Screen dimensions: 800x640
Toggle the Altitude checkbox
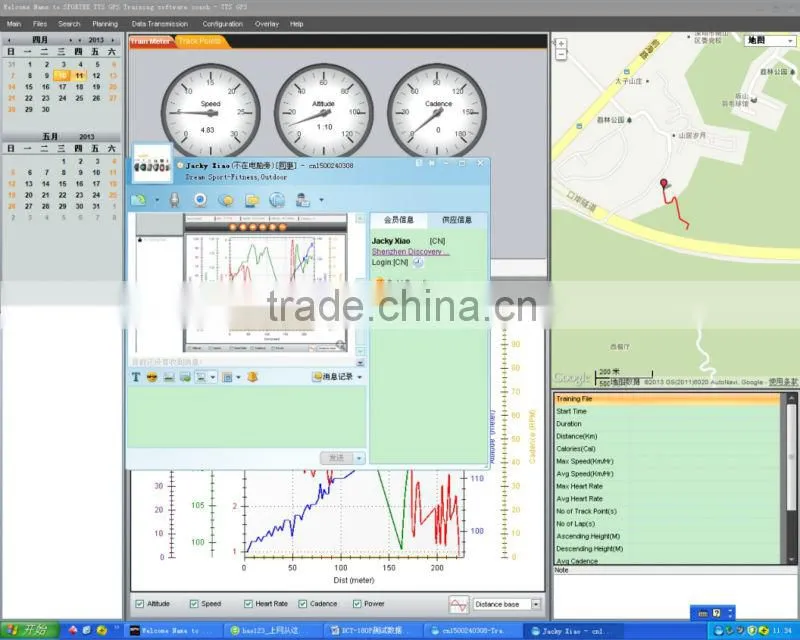[x=139, y=604]
